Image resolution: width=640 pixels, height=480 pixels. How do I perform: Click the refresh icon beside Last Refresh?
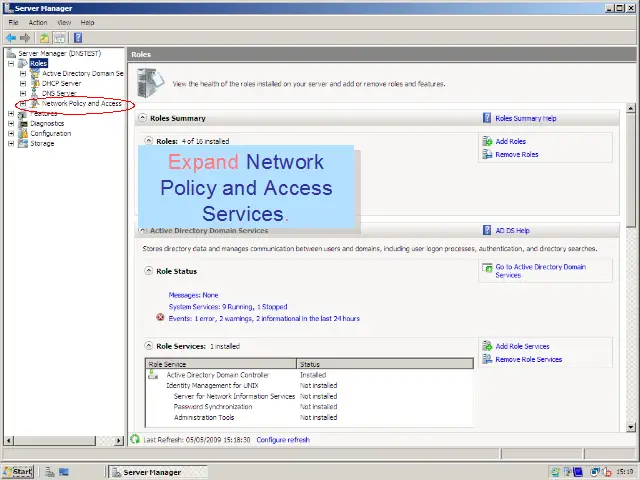136,439
